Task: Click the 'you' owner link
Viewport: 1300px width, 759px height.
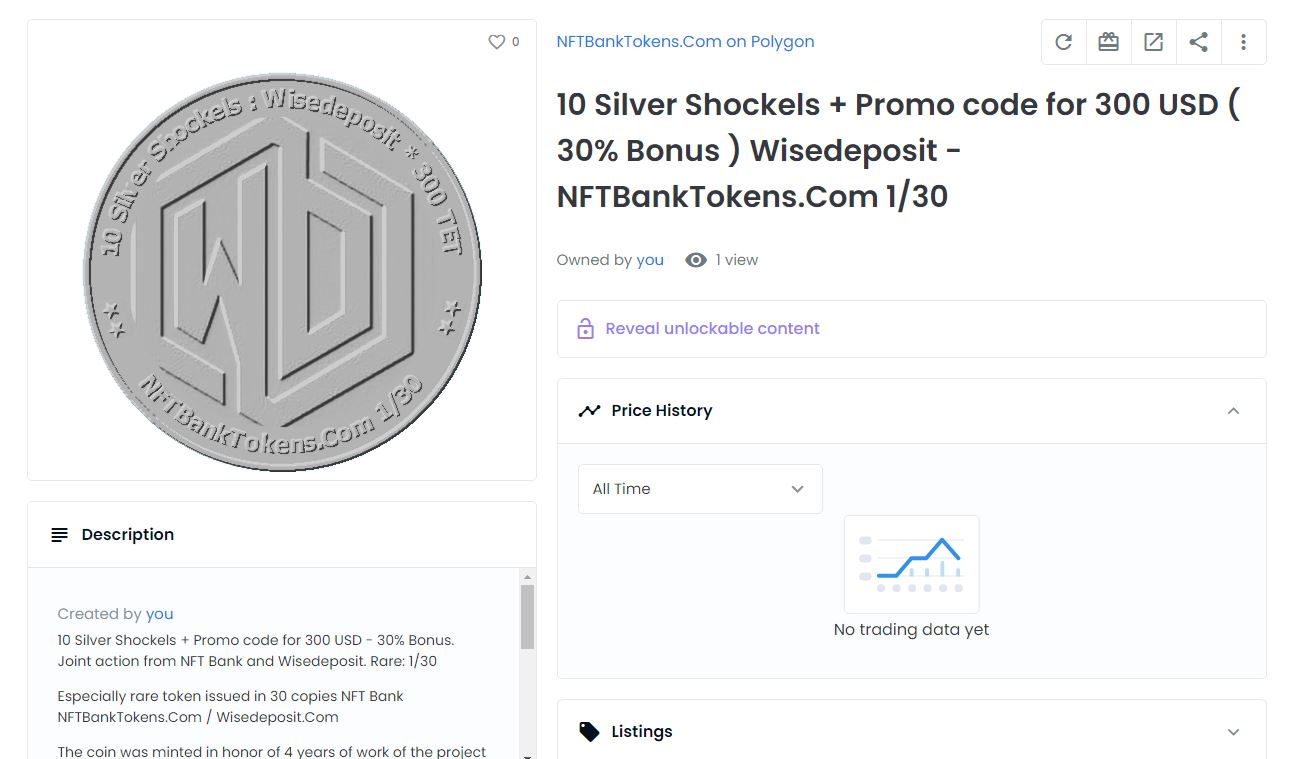Action: coord(650,260)
